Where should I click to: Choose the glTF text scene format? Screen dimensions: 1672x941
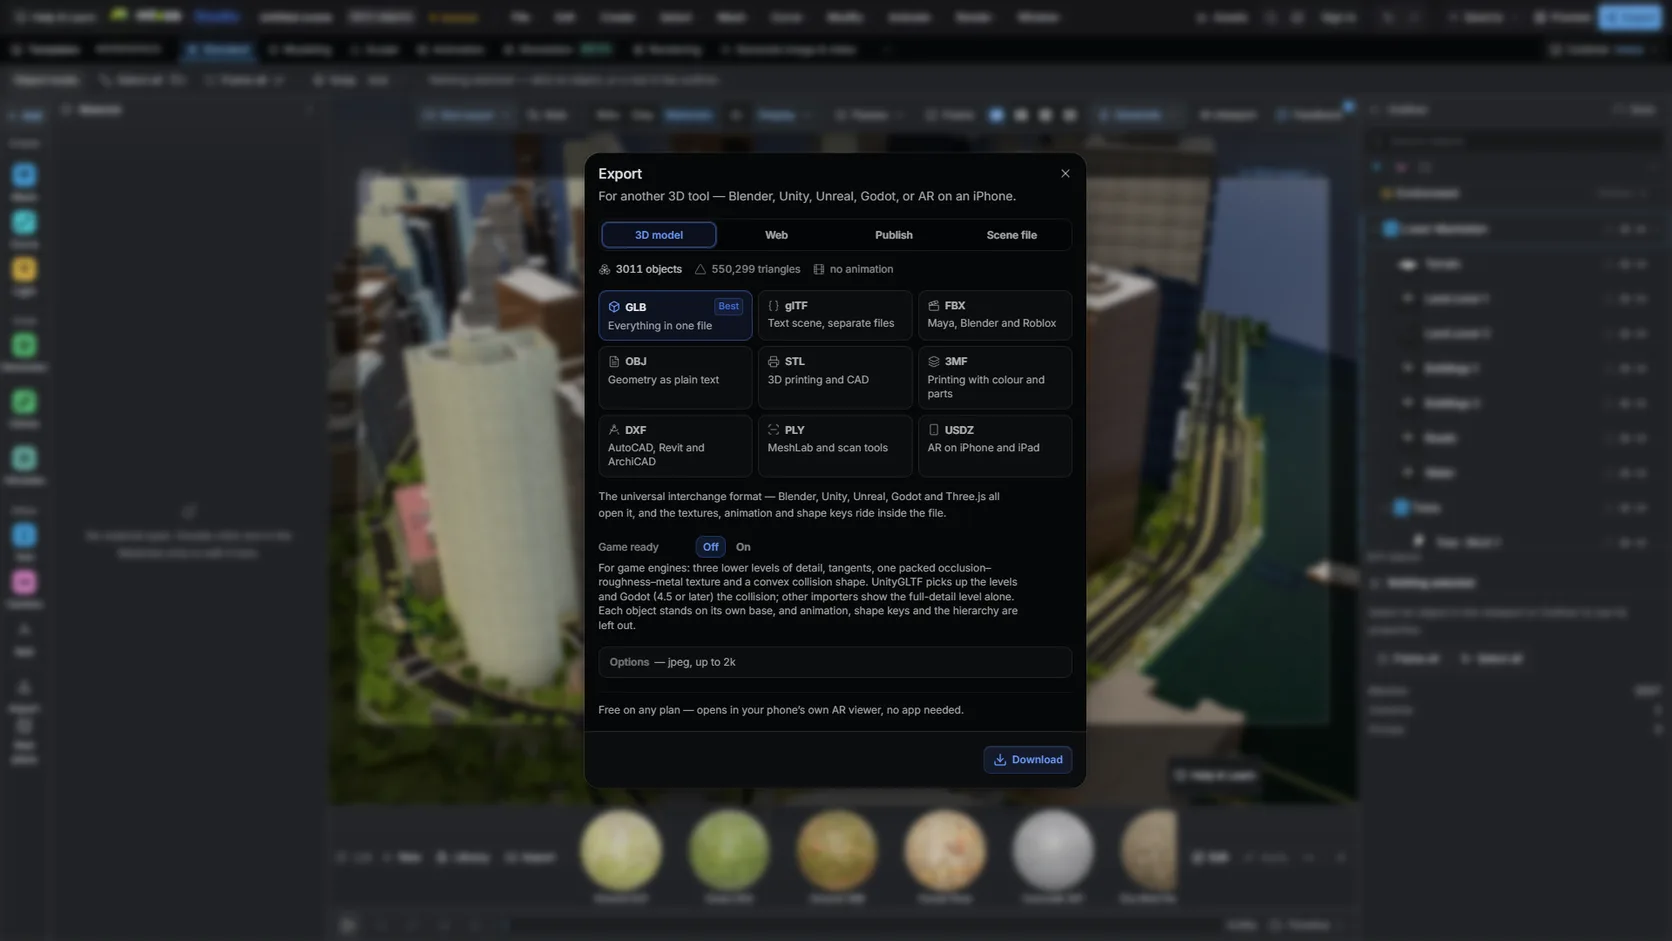835,316
